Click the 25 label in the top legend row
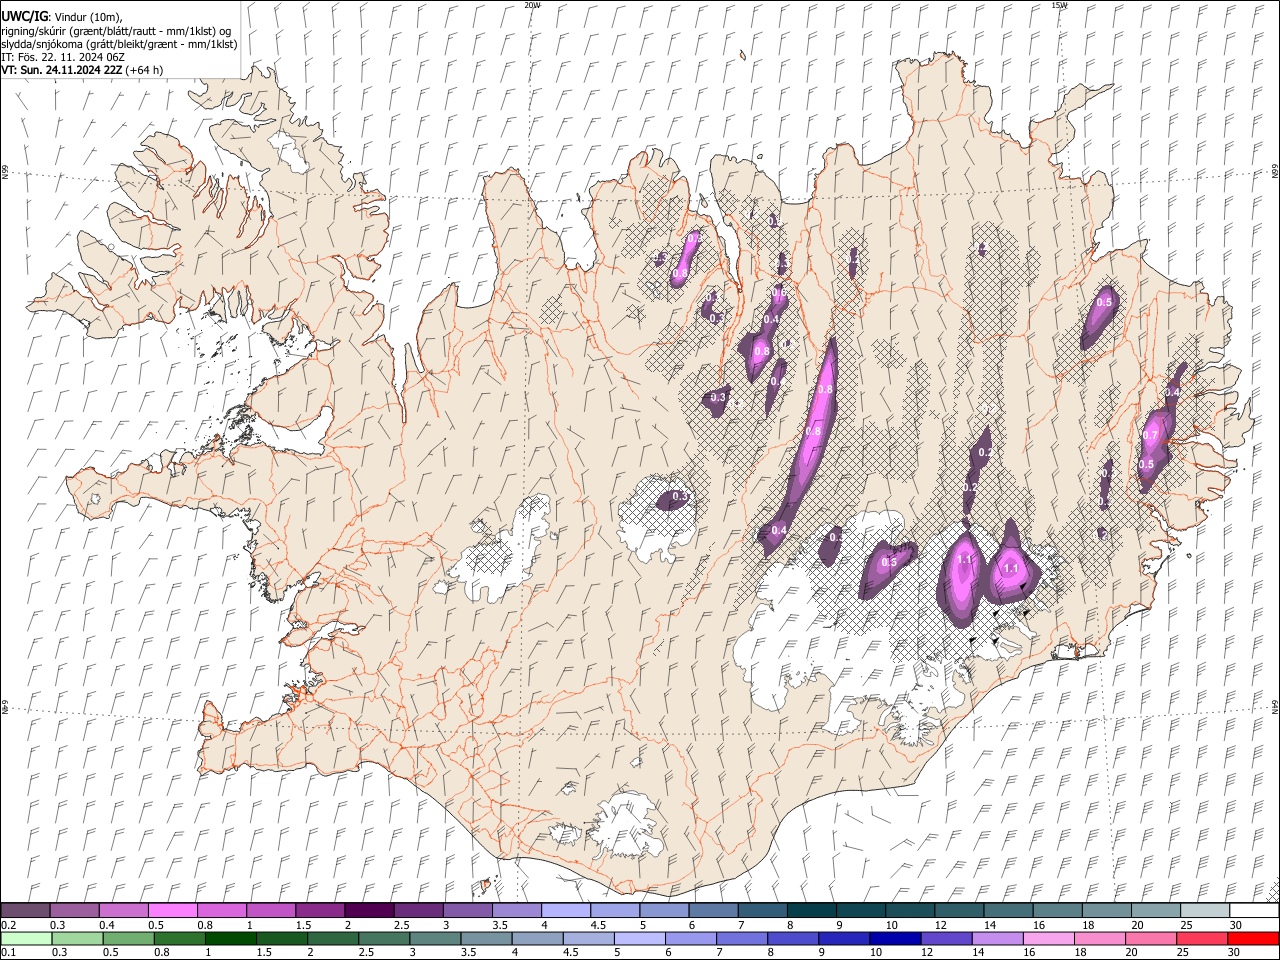 click(1186, 925)
